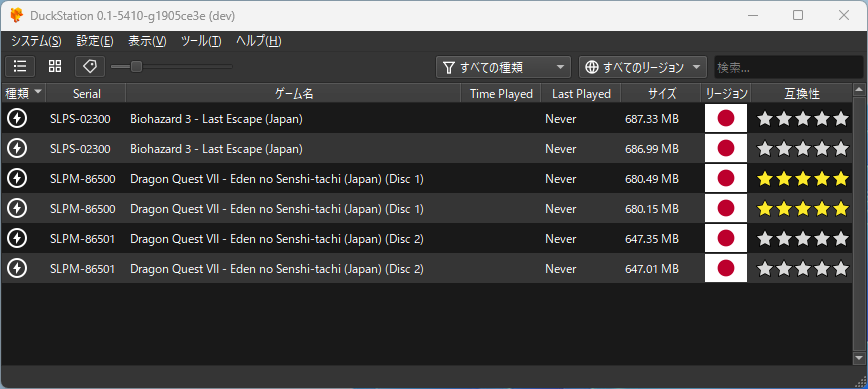Click the grey star rating in the 686.99 MB row

coord(803,148)
